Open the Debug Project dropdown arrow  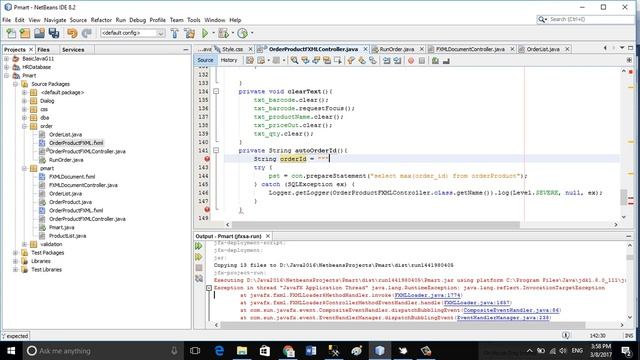click(233, 33)
